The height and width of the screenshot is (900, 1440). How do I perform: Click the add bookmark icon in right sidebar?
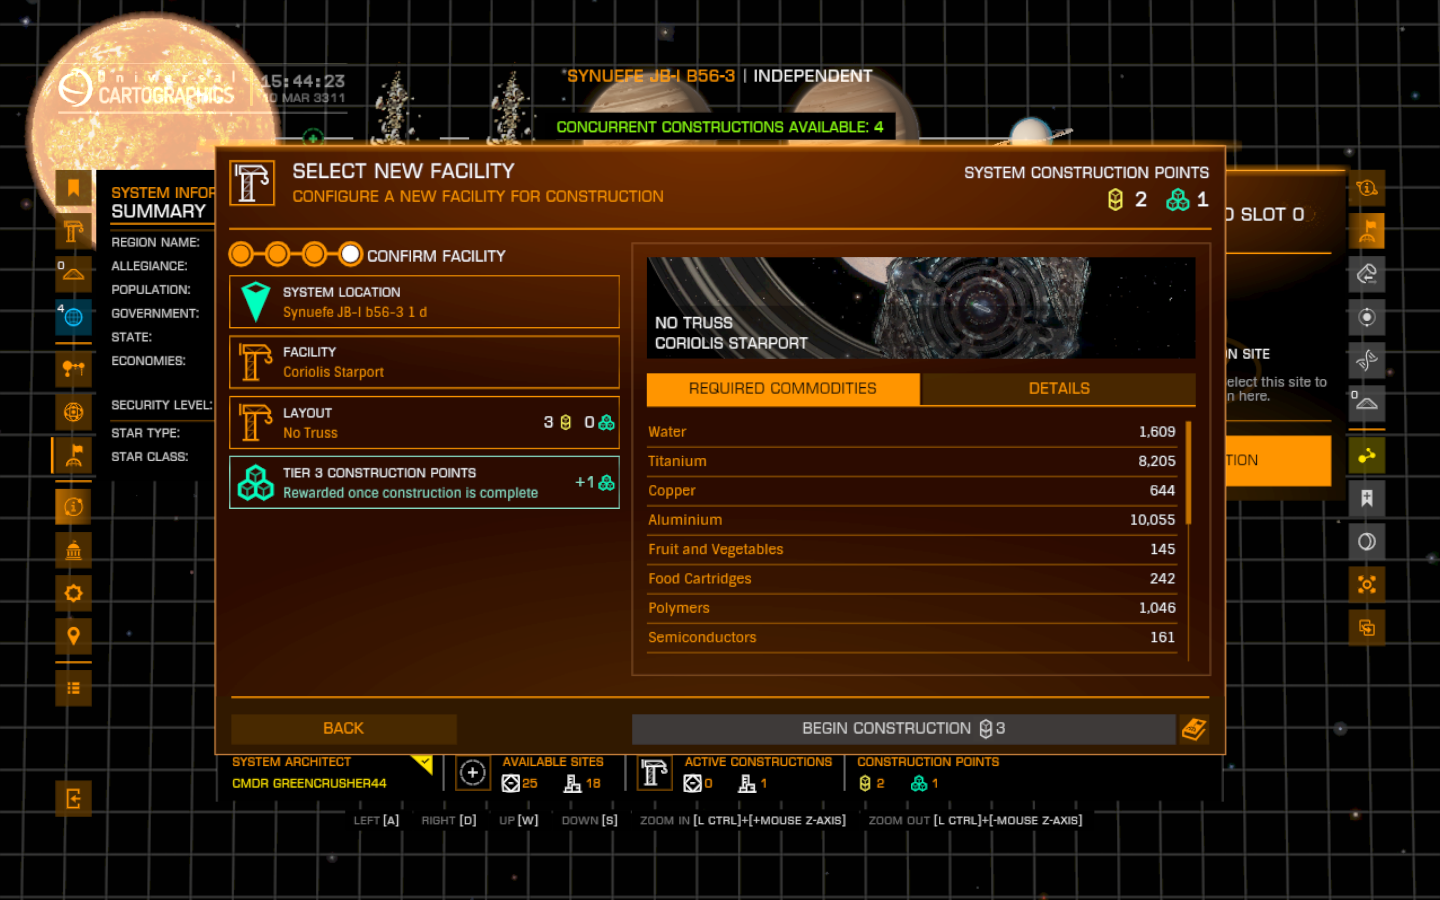(1367, 498)
